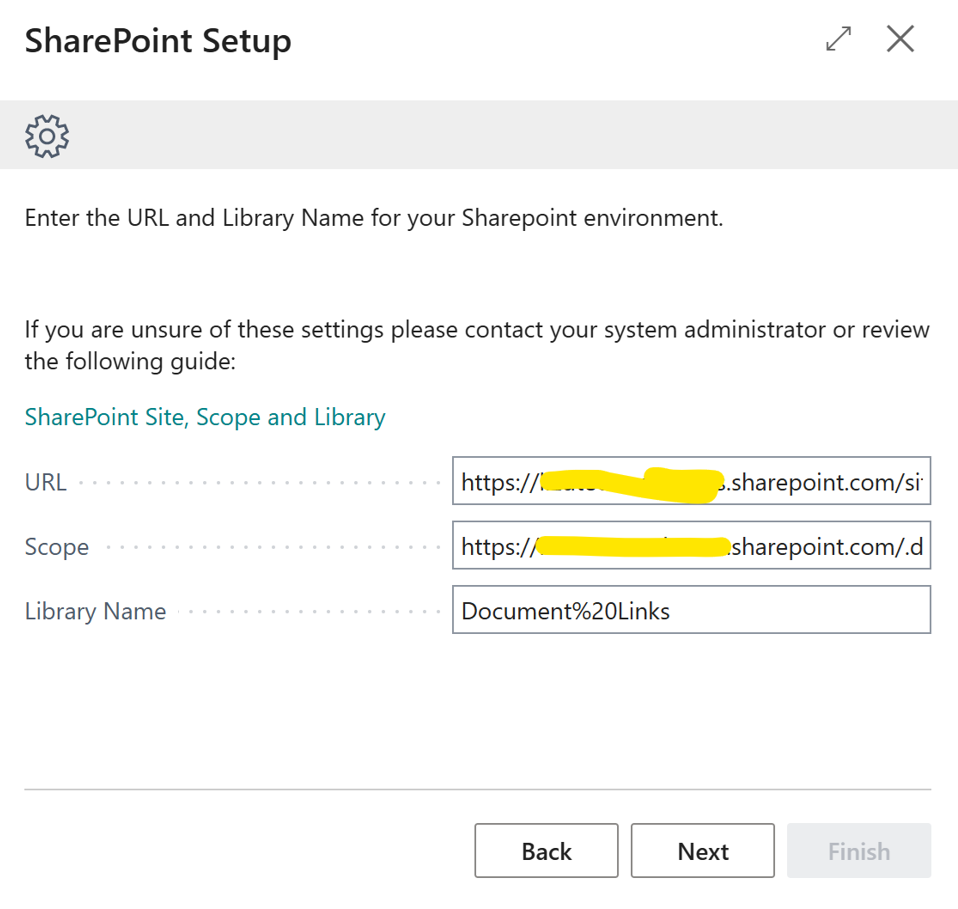Go back with the Back button
Image resolution: width=958 pixels, height=909 pixels.
(x=546, y=851)
